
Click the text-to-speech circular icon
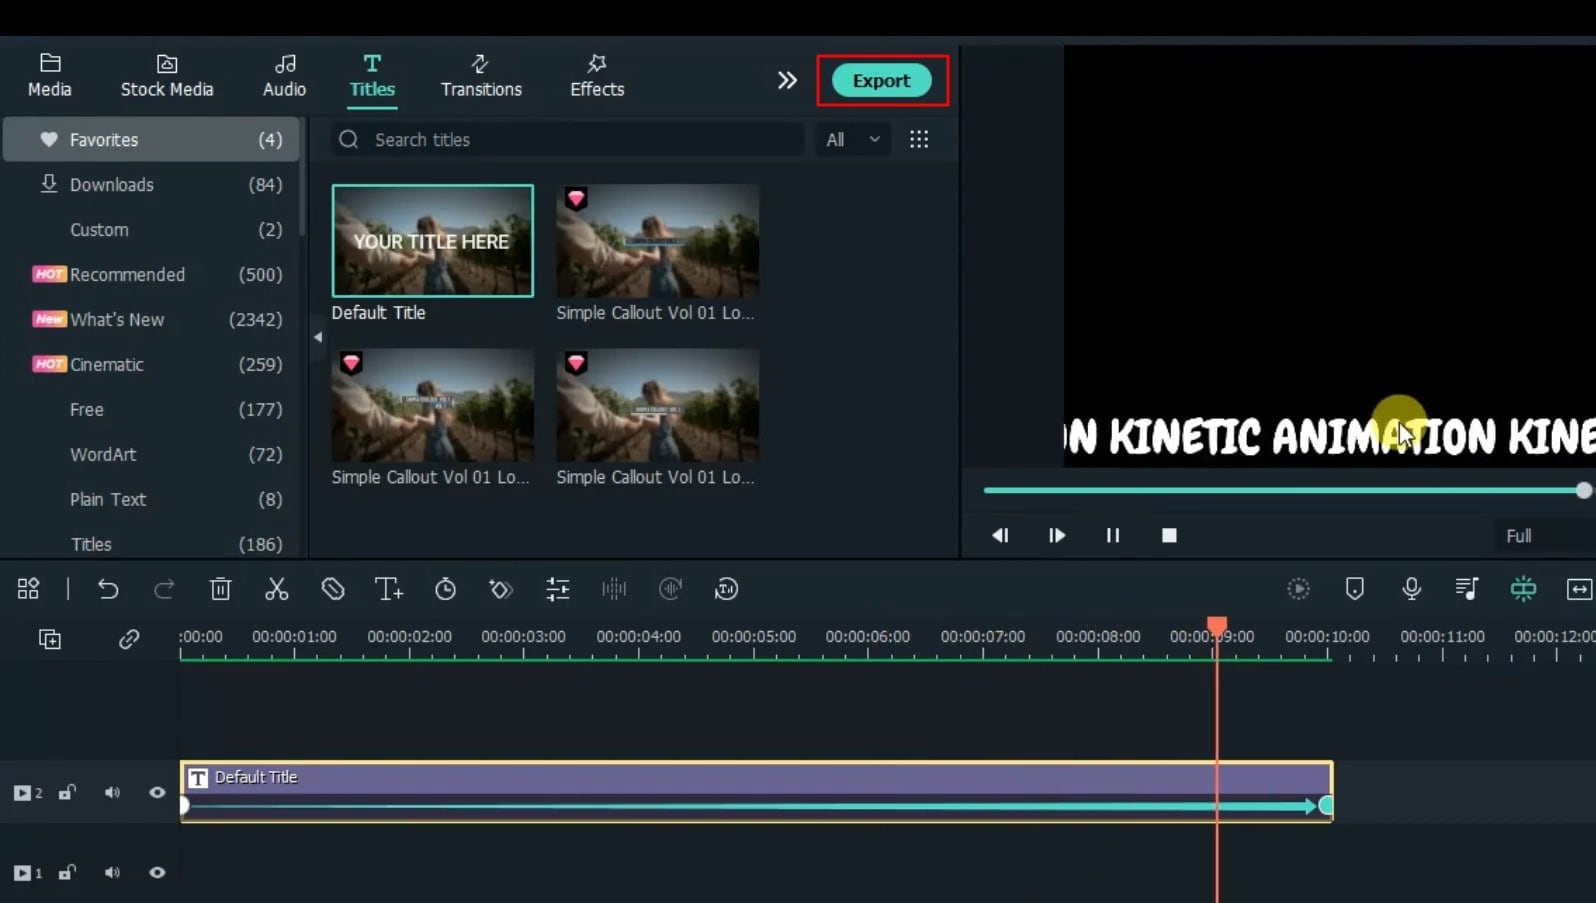point(727,589)
